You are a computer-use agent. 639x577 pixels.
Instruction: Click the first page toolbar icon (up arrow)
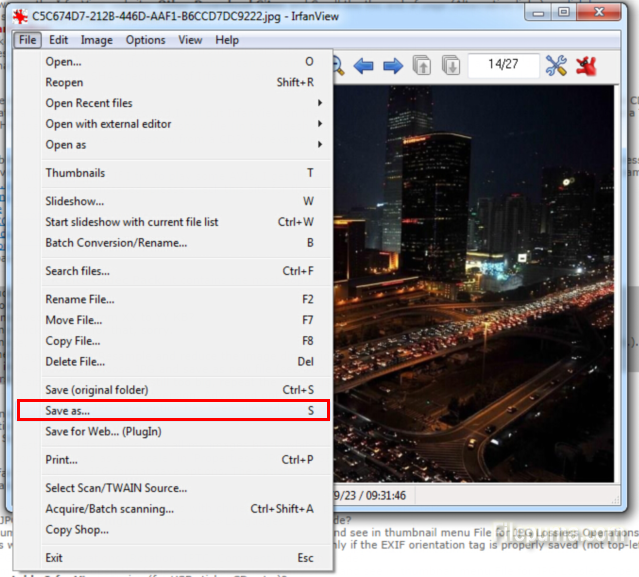tap(423, 66)
